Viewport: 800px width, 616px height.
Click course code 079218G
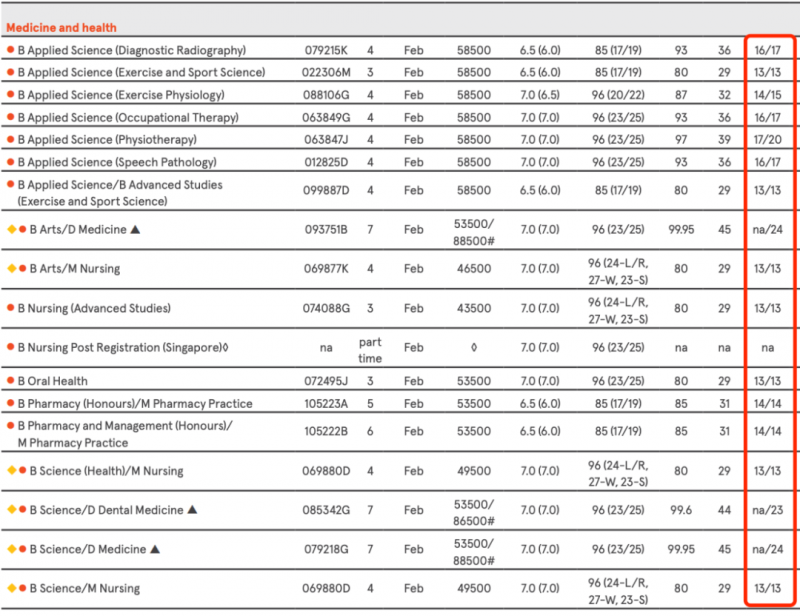point(326,549)
